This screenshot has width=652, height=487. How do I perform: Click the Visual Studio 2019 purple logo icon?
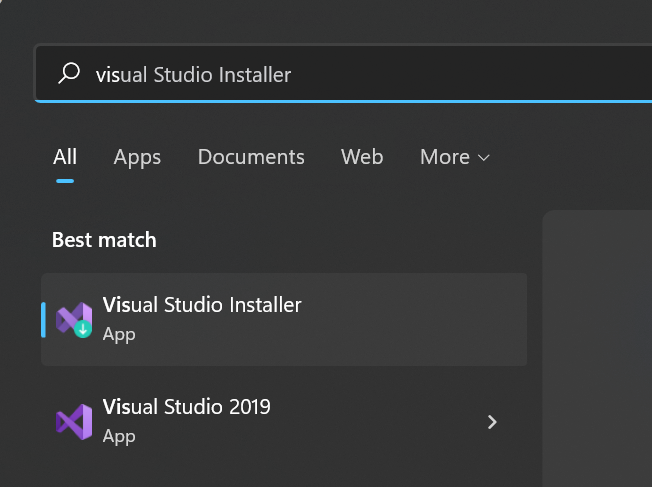click(x=74, y=422)
